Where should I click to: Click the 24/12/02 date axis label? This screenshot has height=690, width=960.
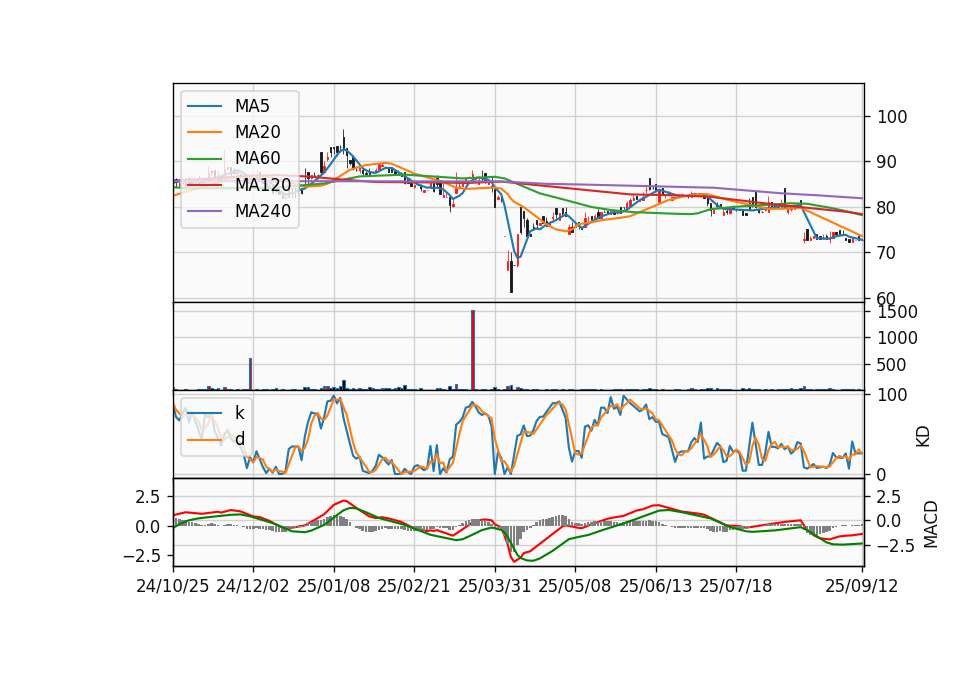coord(253,586)
